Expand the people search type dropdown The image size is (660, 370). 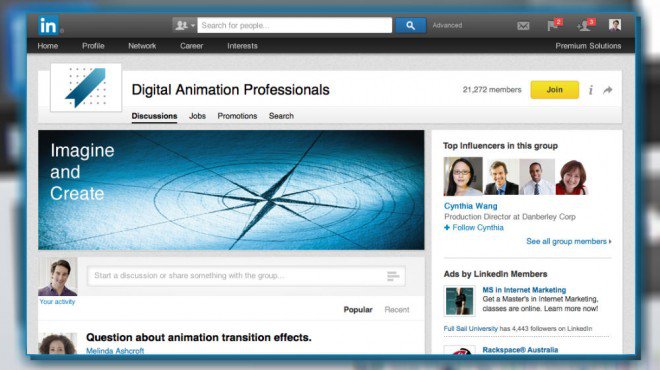184,25
